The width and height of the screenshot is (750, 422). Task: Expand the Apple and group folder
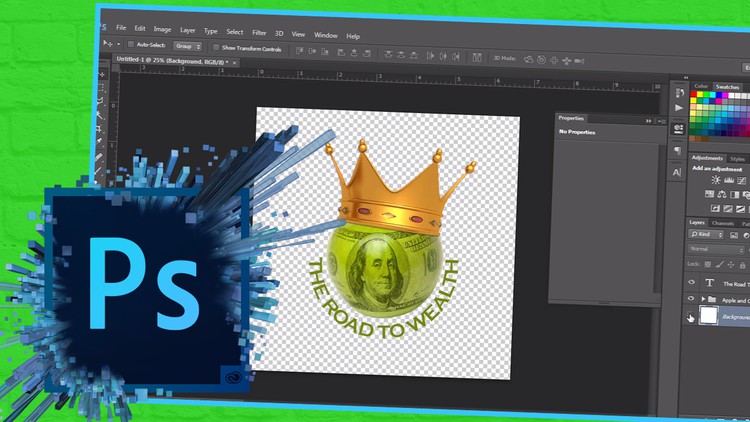coord(703,299)
